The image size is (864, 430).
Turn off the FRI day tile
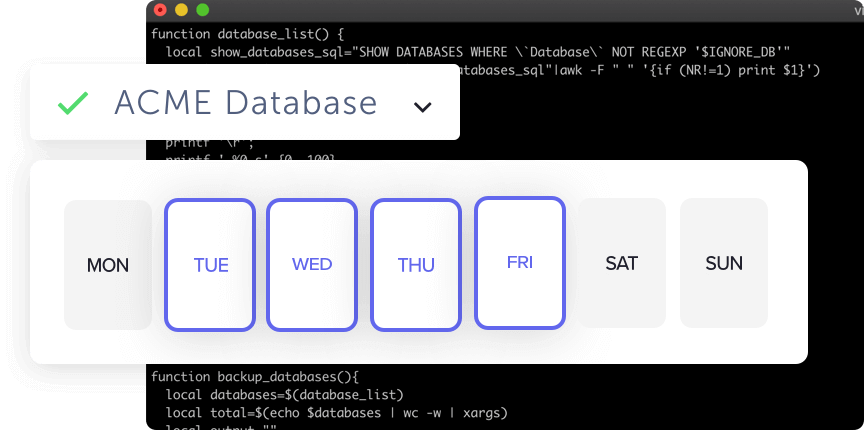pos(520,263)
